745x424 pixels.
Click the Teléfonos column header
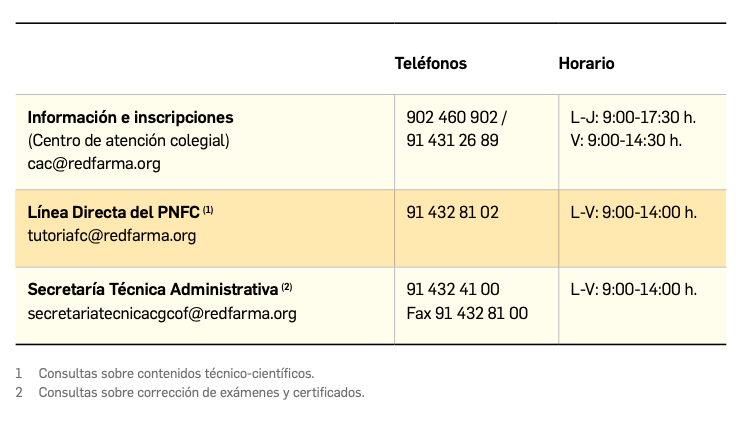click(431, 63)
